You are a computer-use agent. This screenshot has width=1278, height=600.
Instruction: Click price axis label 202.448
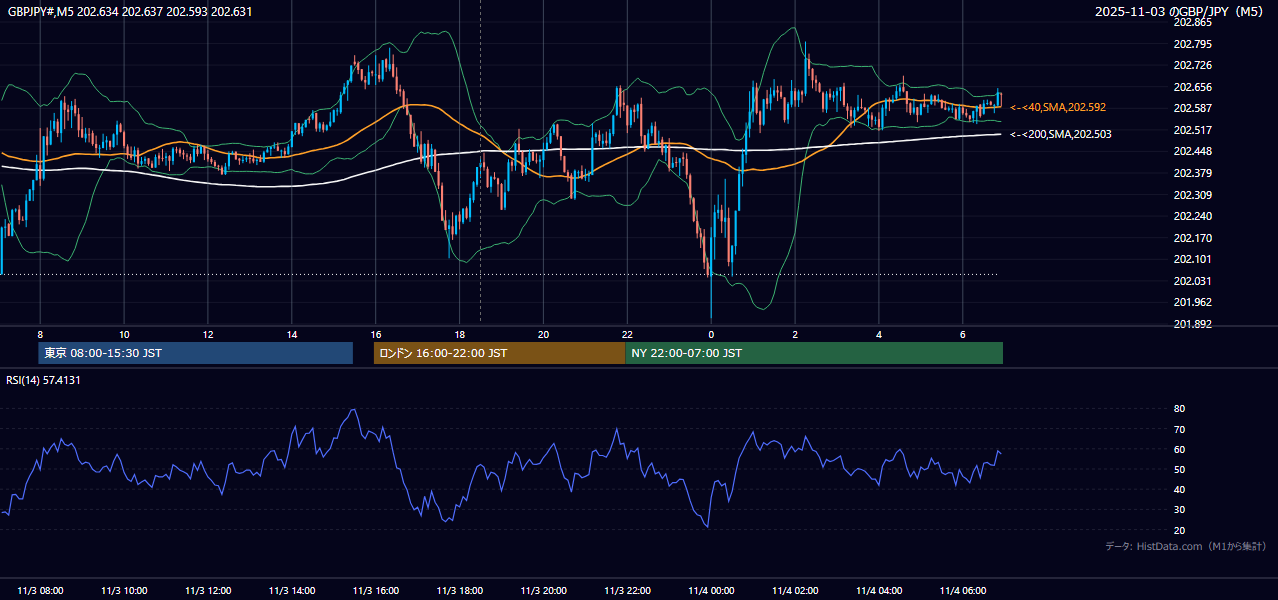1192,152
